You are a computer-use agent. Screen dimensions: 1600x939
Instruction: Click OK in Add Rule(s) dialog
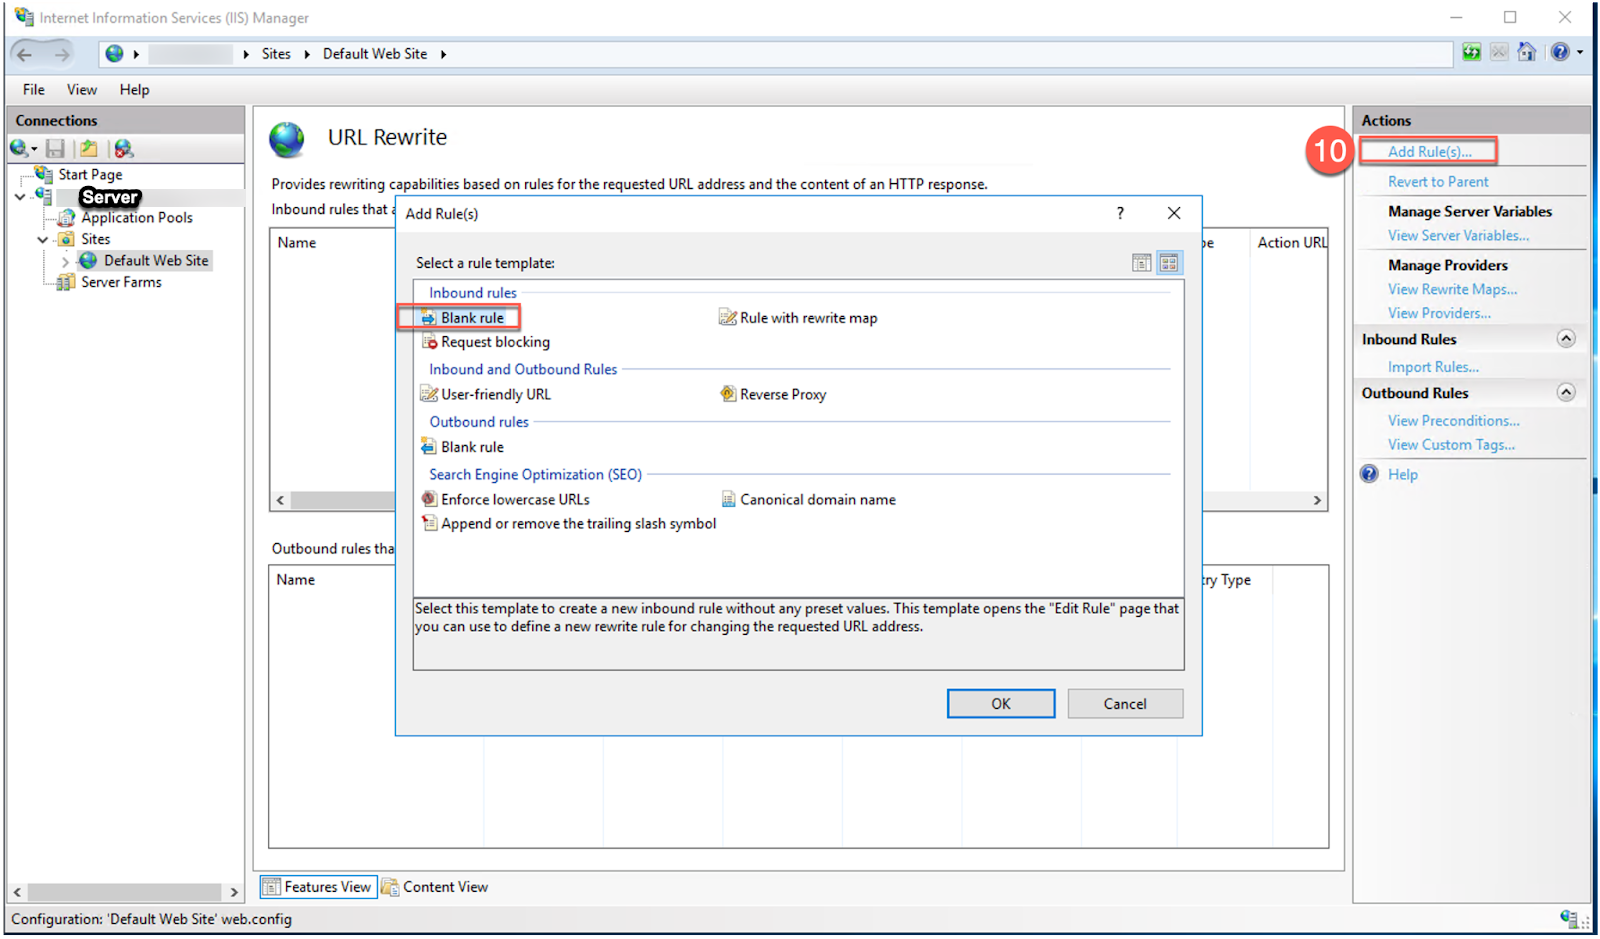coord(1001,703)
